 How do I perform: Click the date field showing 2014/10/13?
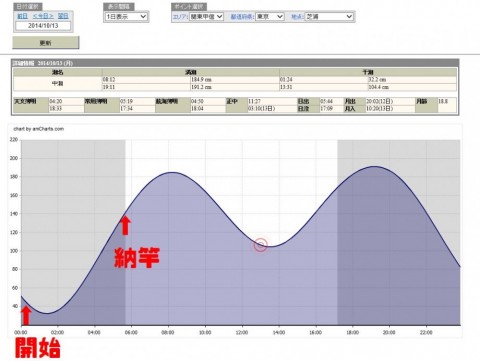(x=43, y=26)
